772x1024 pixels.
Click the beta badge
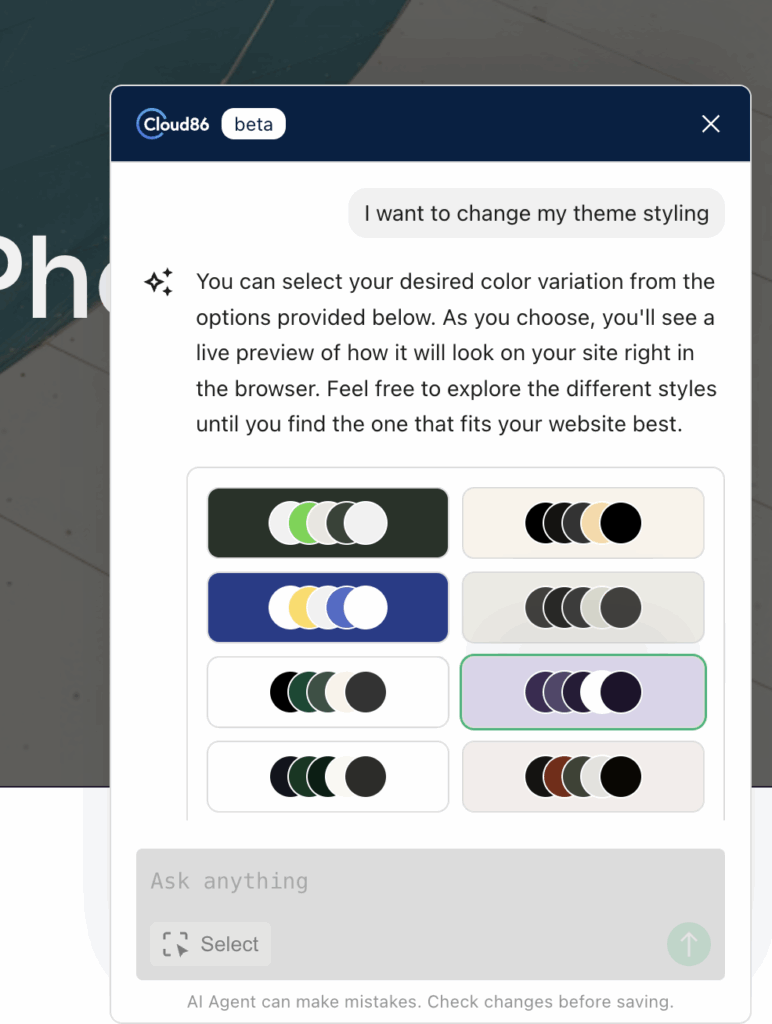tap(253, 124)
